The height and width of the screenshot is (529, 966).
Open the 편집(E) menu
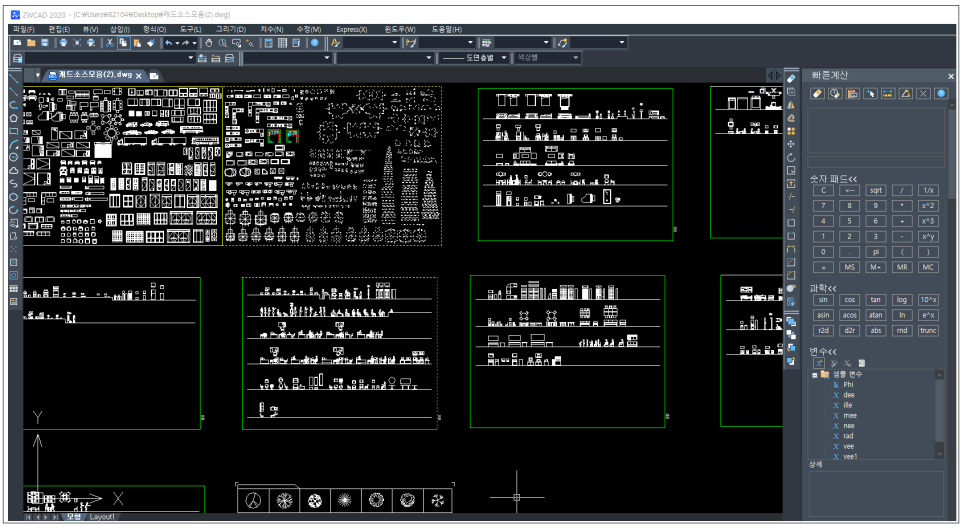pos(59,29)
